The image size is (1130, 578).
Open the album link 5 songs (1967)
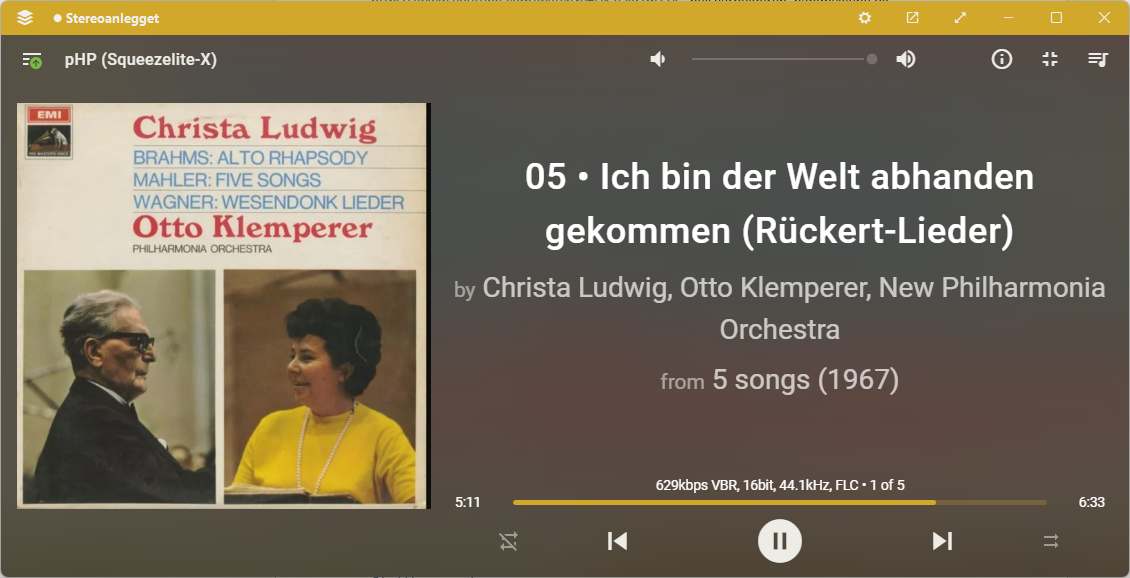[x=806, y=379]
